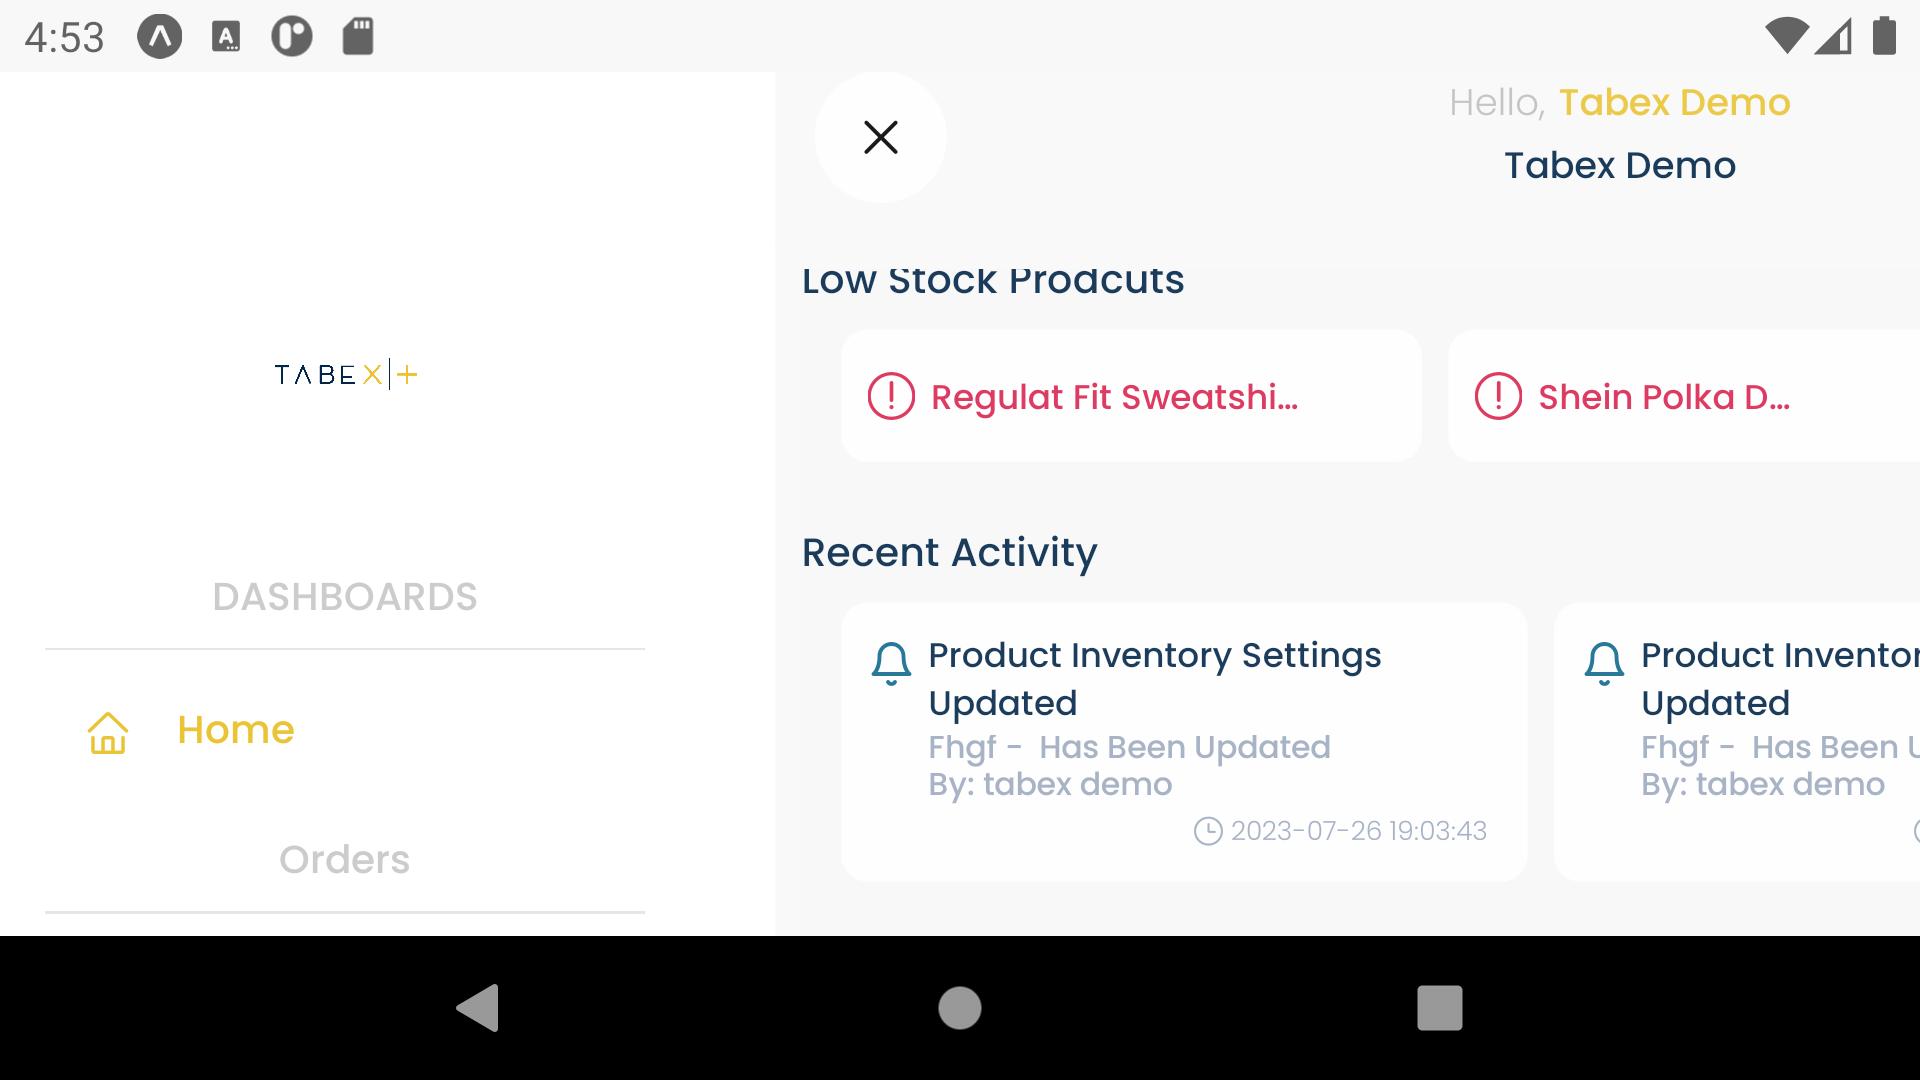The width and height of the screenshot is (1920, 1080).
Task: Tap Android back navigation button
Action: (x=478, y=1007)
